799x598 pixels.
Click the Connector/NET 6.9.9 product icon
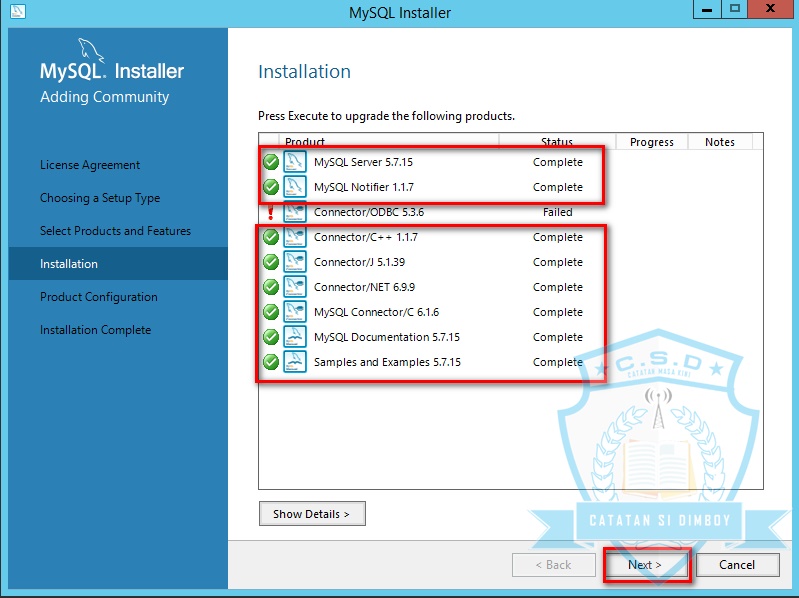(295, 287)
